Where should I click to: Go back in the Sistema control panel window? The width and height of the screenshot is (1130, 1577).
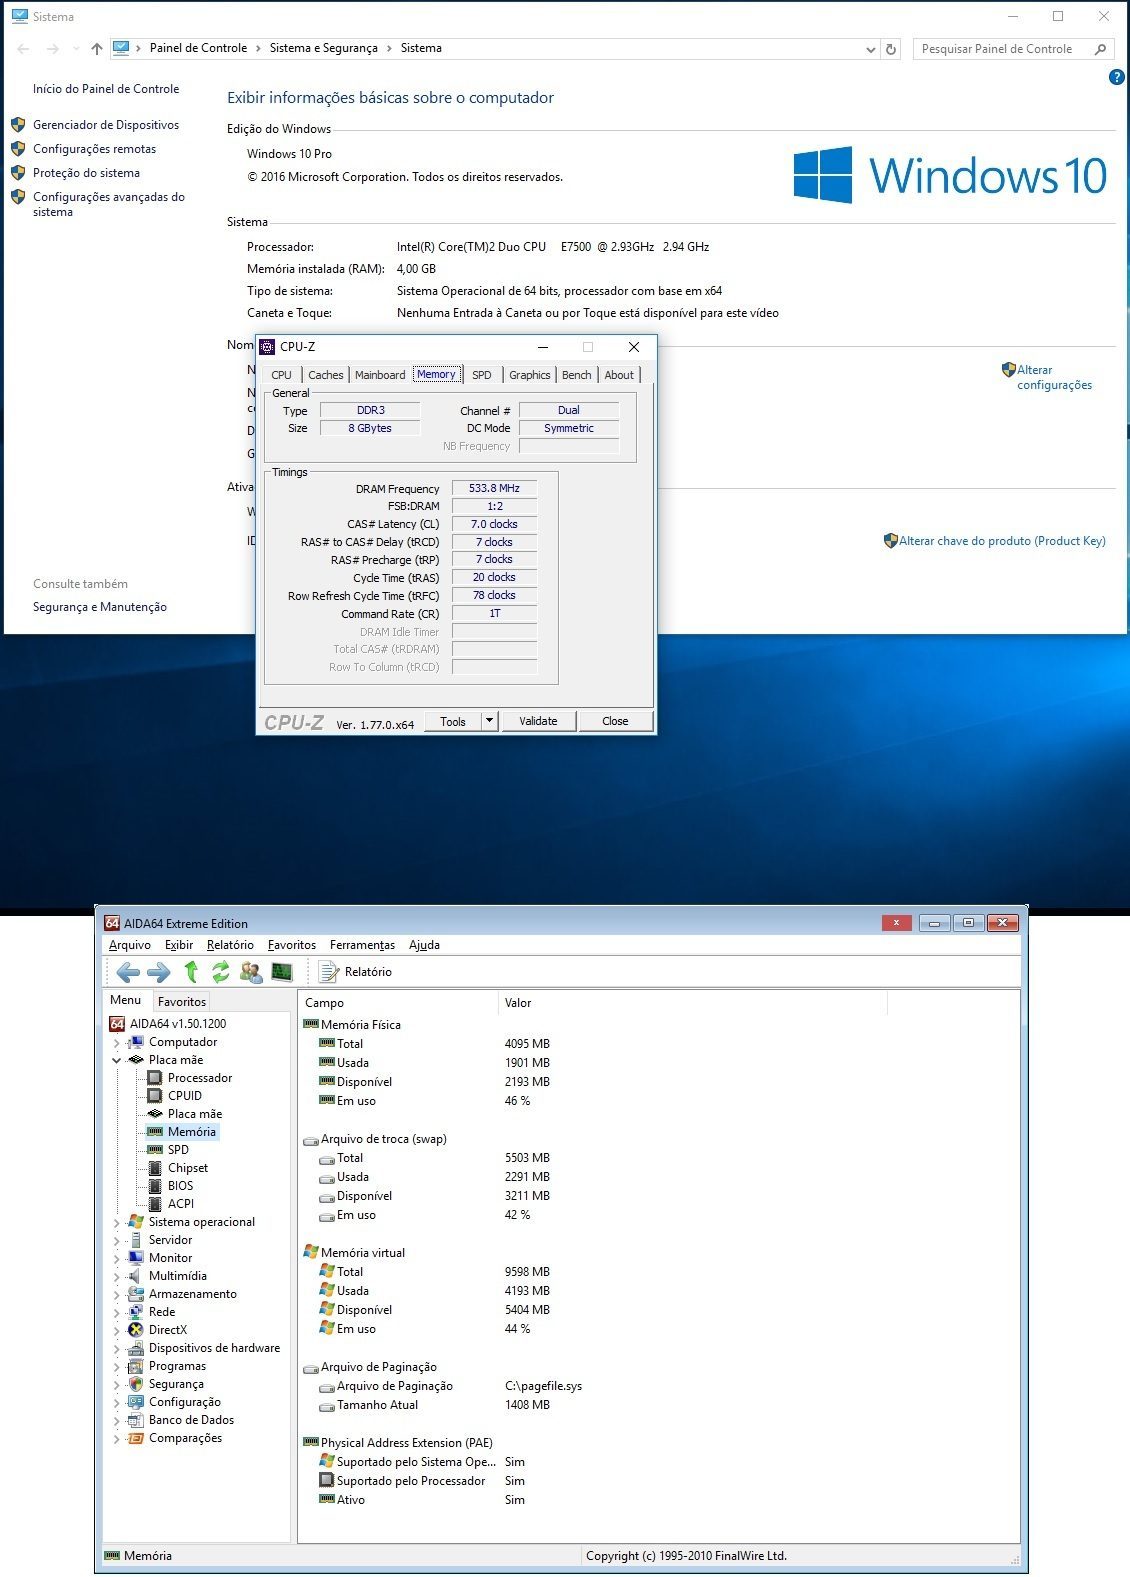24,48
